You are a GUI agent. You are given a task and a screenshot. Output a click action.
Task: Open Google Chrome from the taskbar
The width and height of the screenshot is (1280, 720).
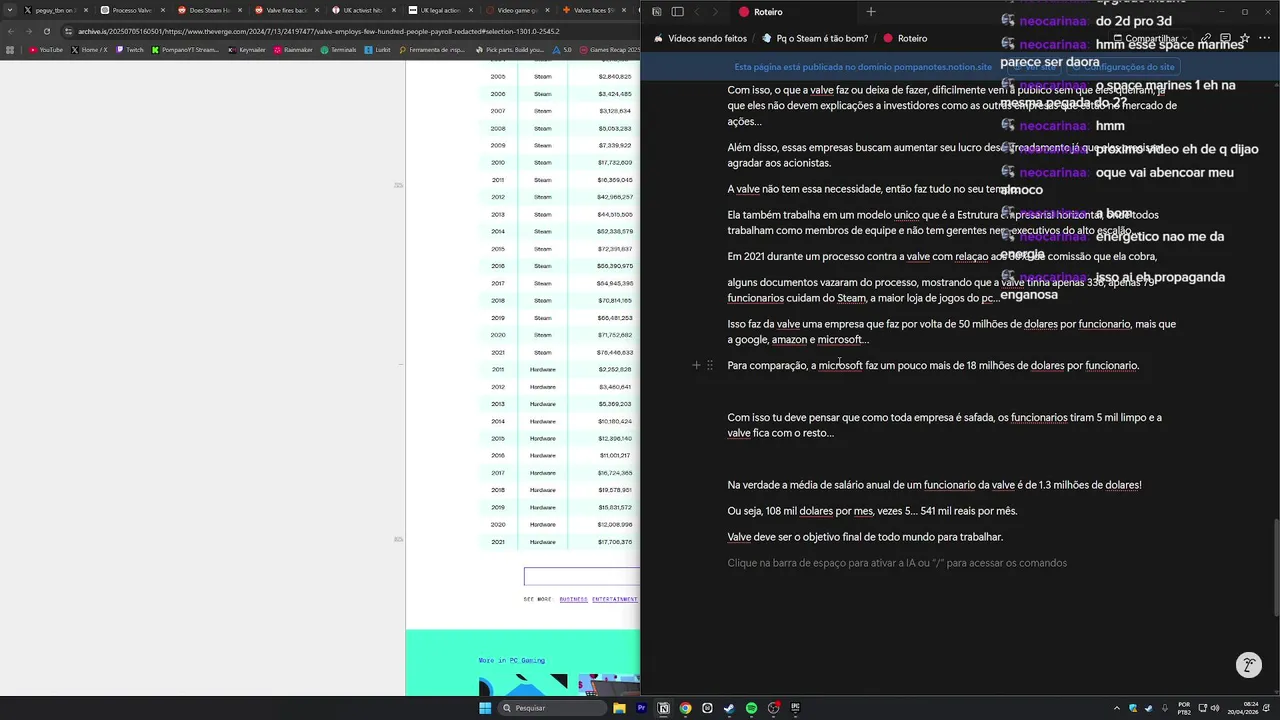685,708
